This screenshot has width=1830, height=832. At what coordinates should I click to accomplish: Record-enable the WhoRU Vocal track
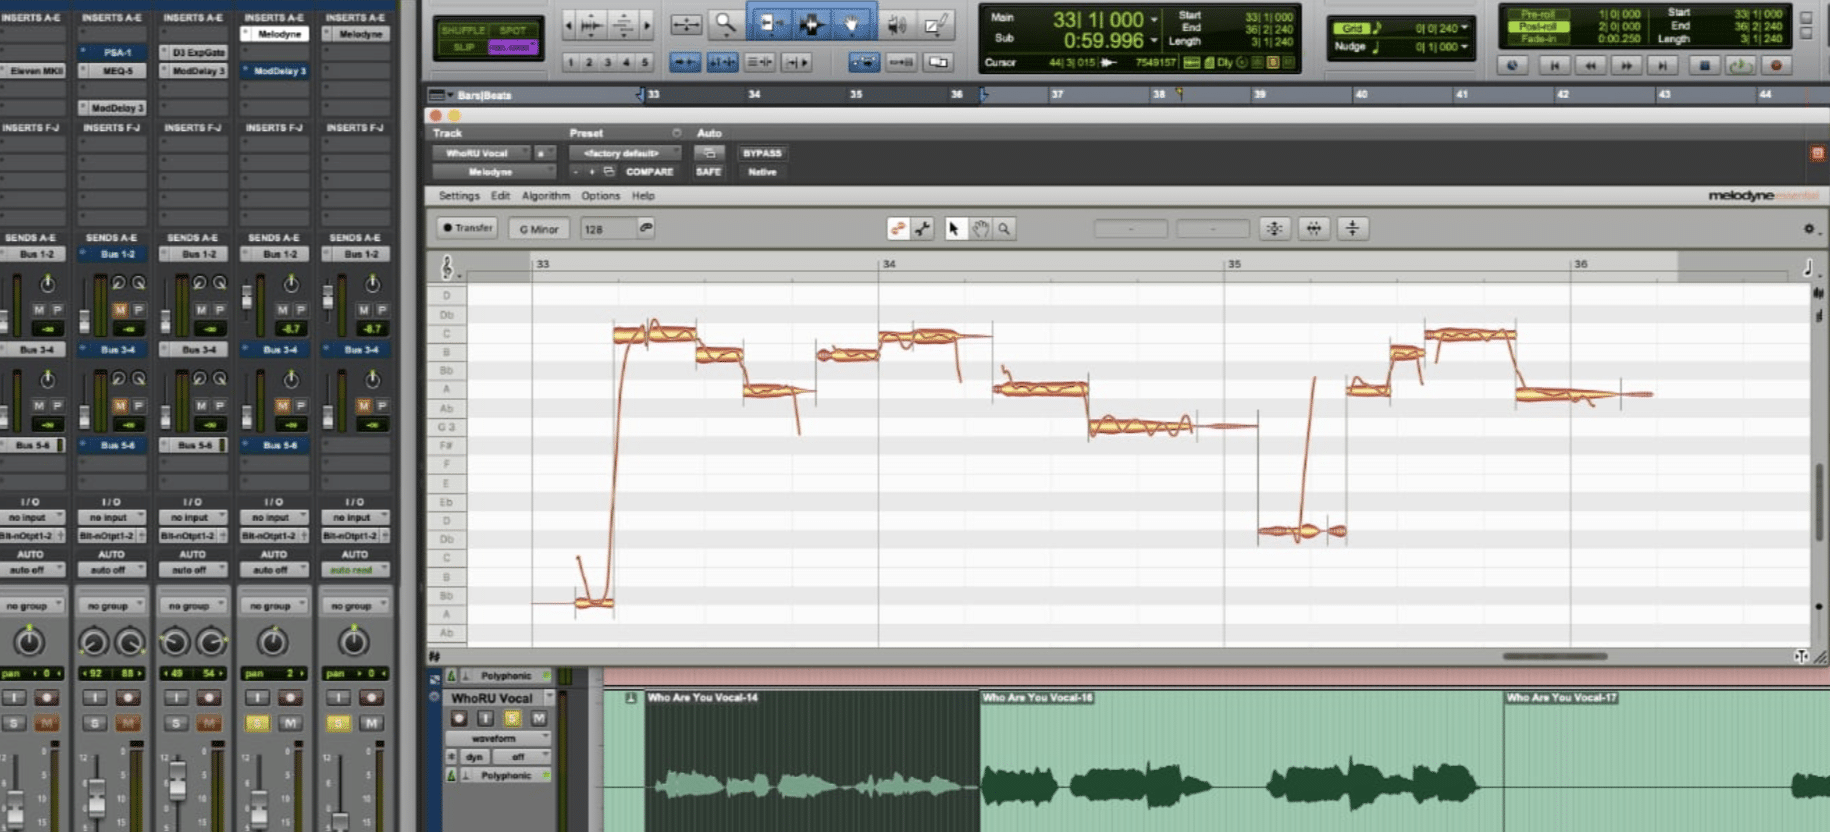pos(459,718)
